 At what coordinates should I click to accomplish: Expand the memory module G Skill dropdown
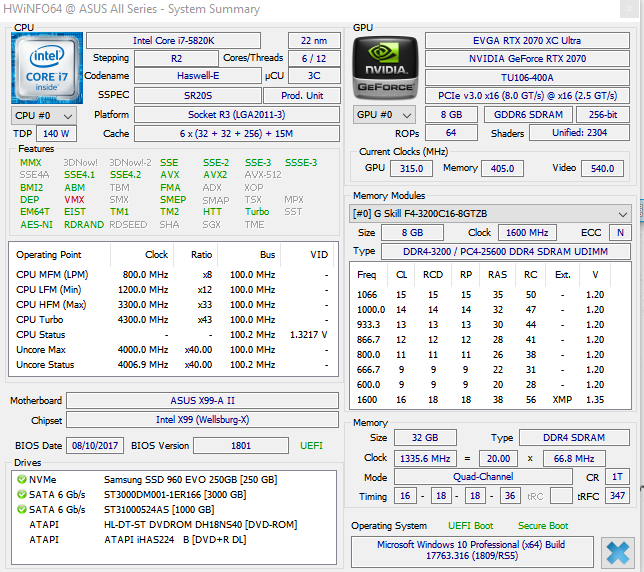(490, 214)
